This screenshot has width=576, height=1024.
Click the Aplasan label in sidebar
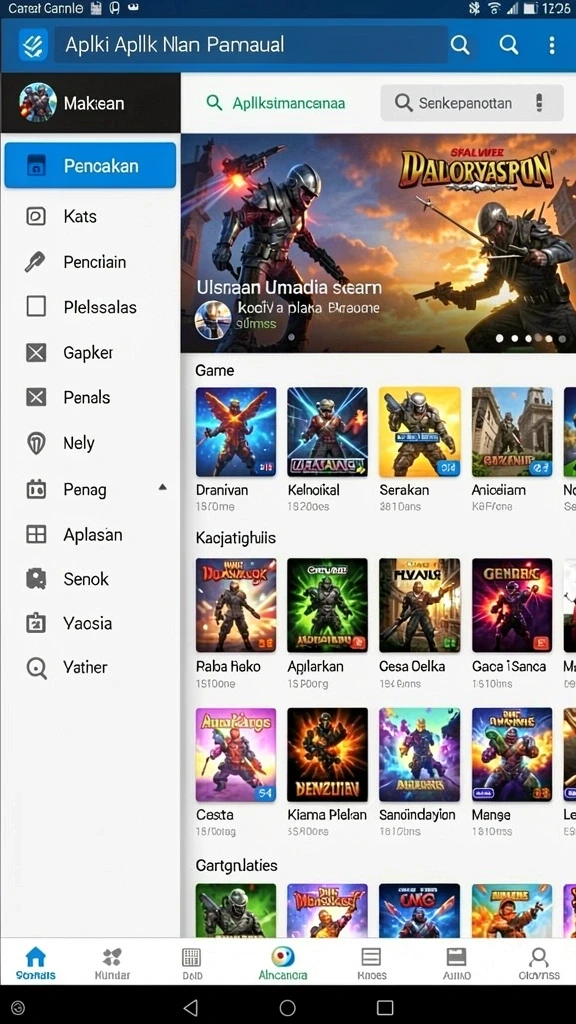click(x=93, y=534)
